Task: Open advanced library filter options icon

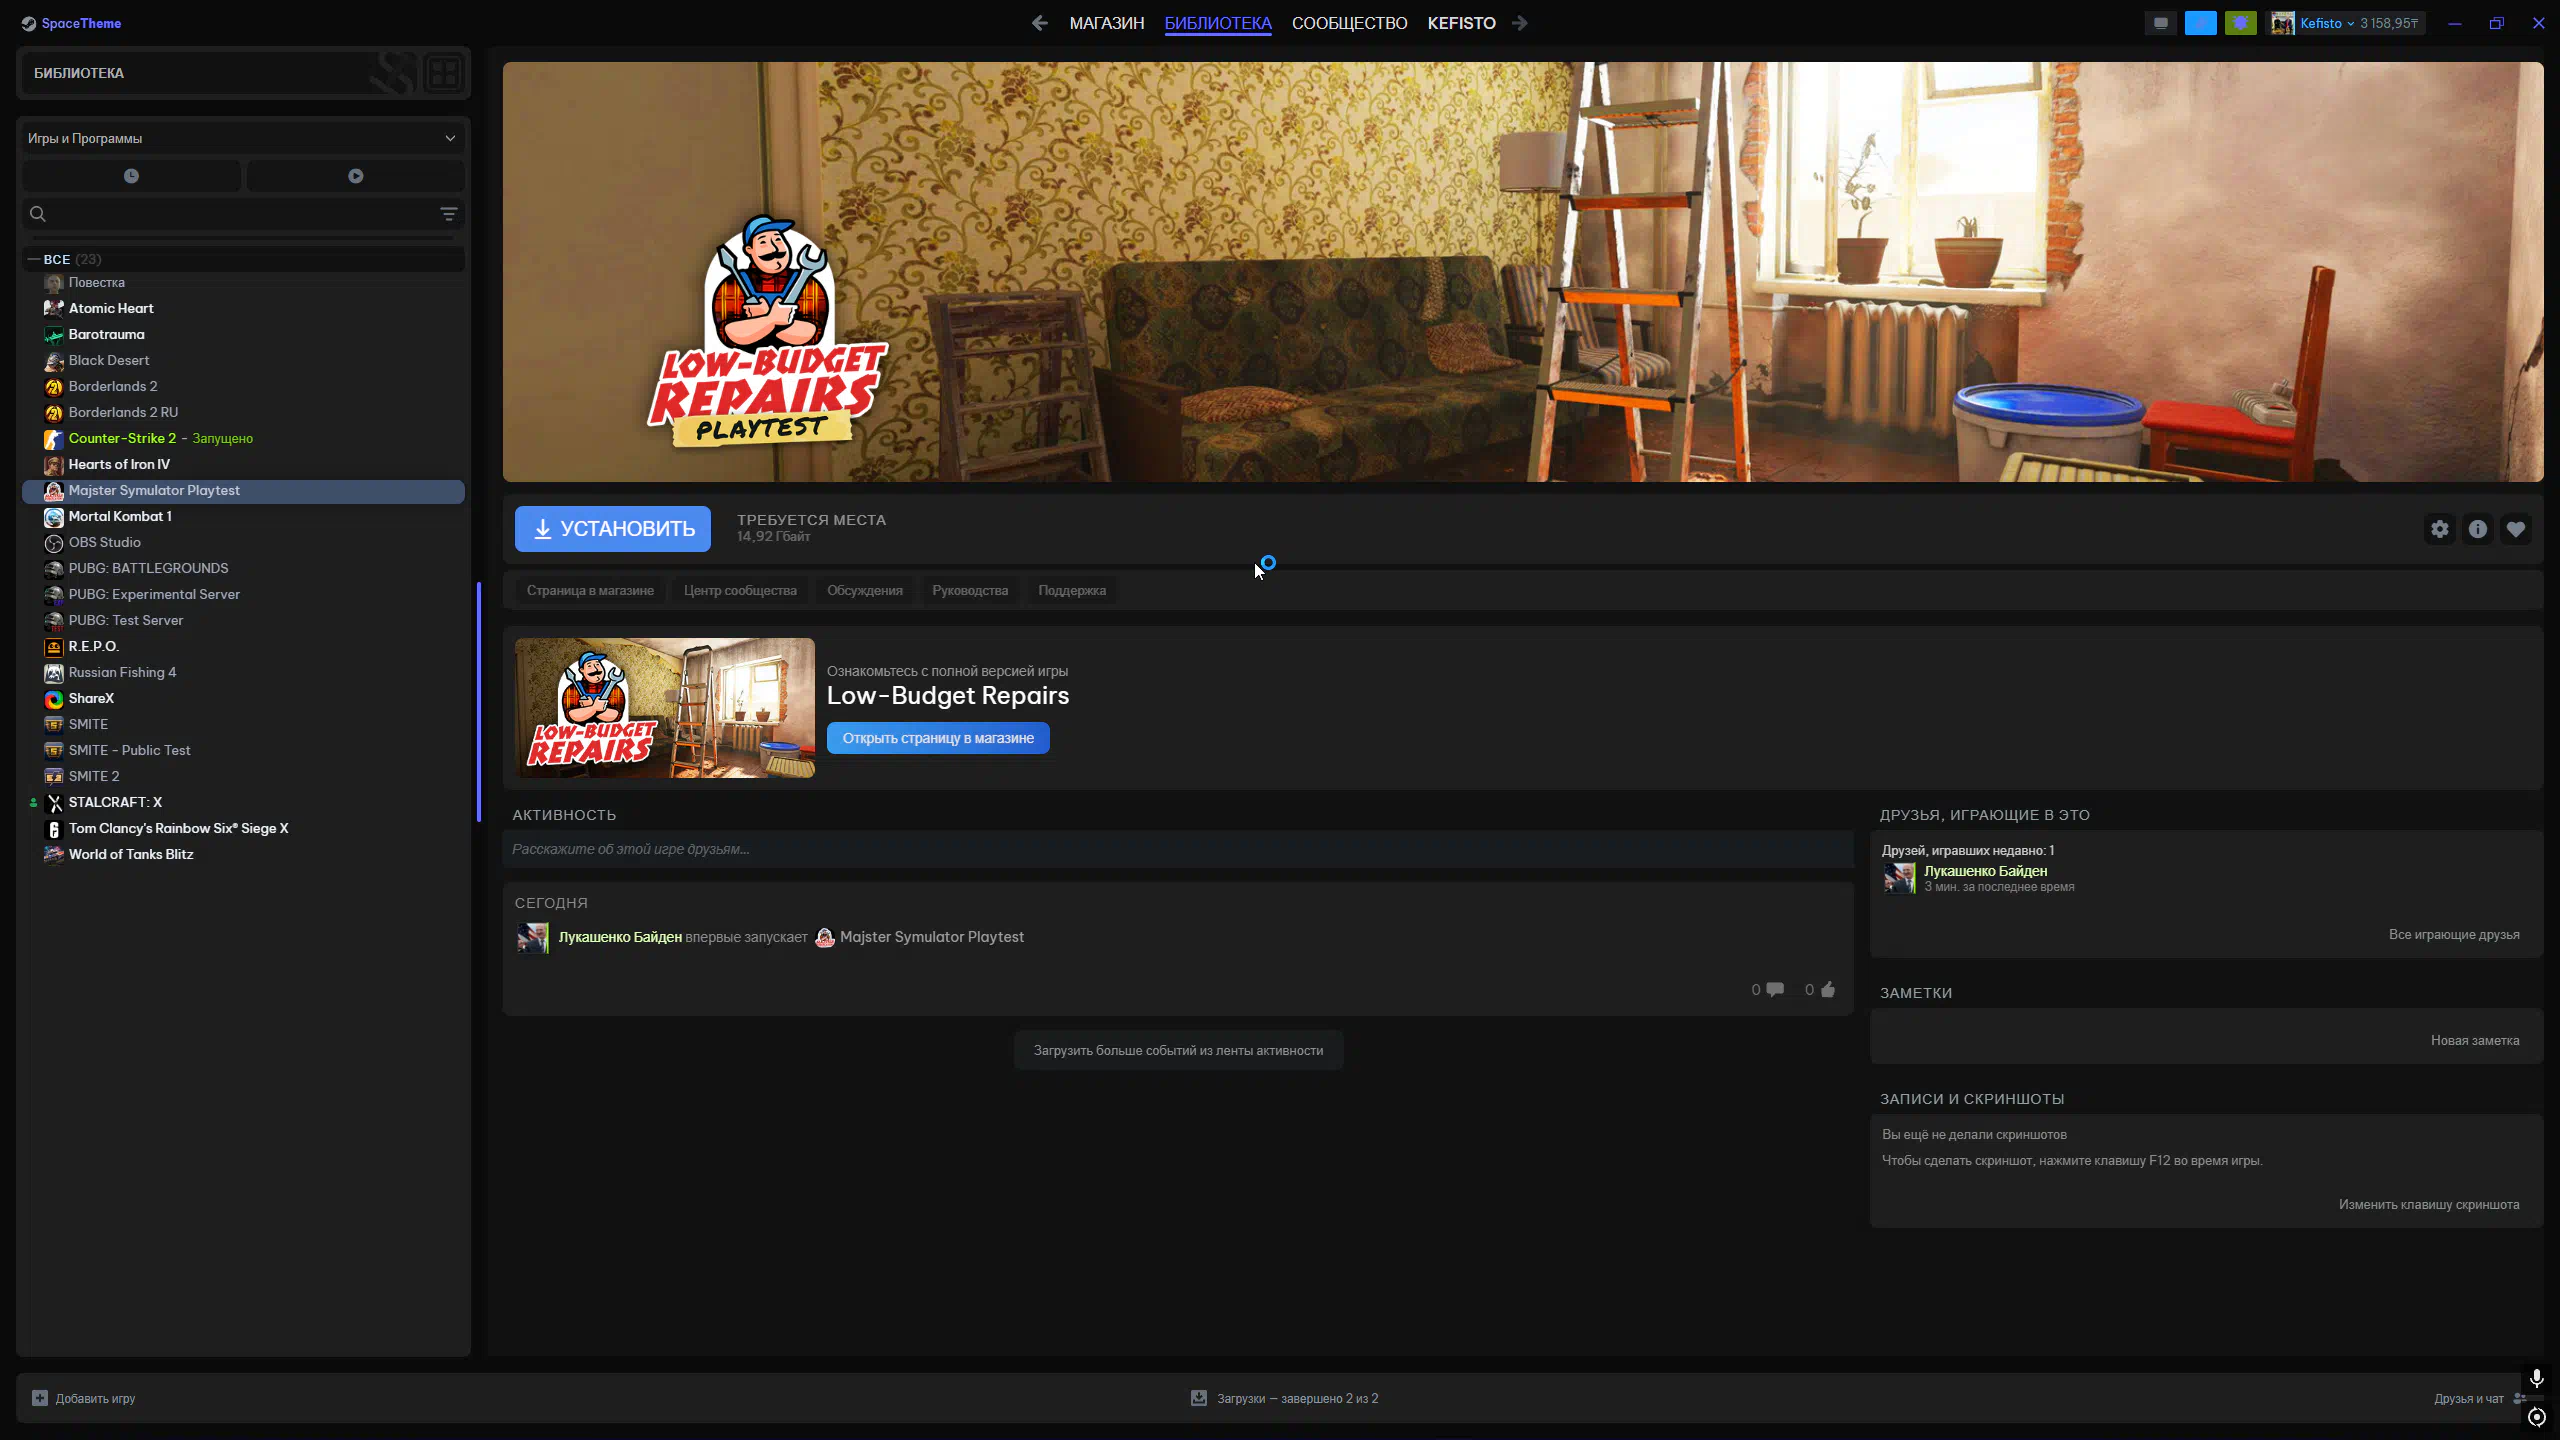Action: (x=449, y=214)
